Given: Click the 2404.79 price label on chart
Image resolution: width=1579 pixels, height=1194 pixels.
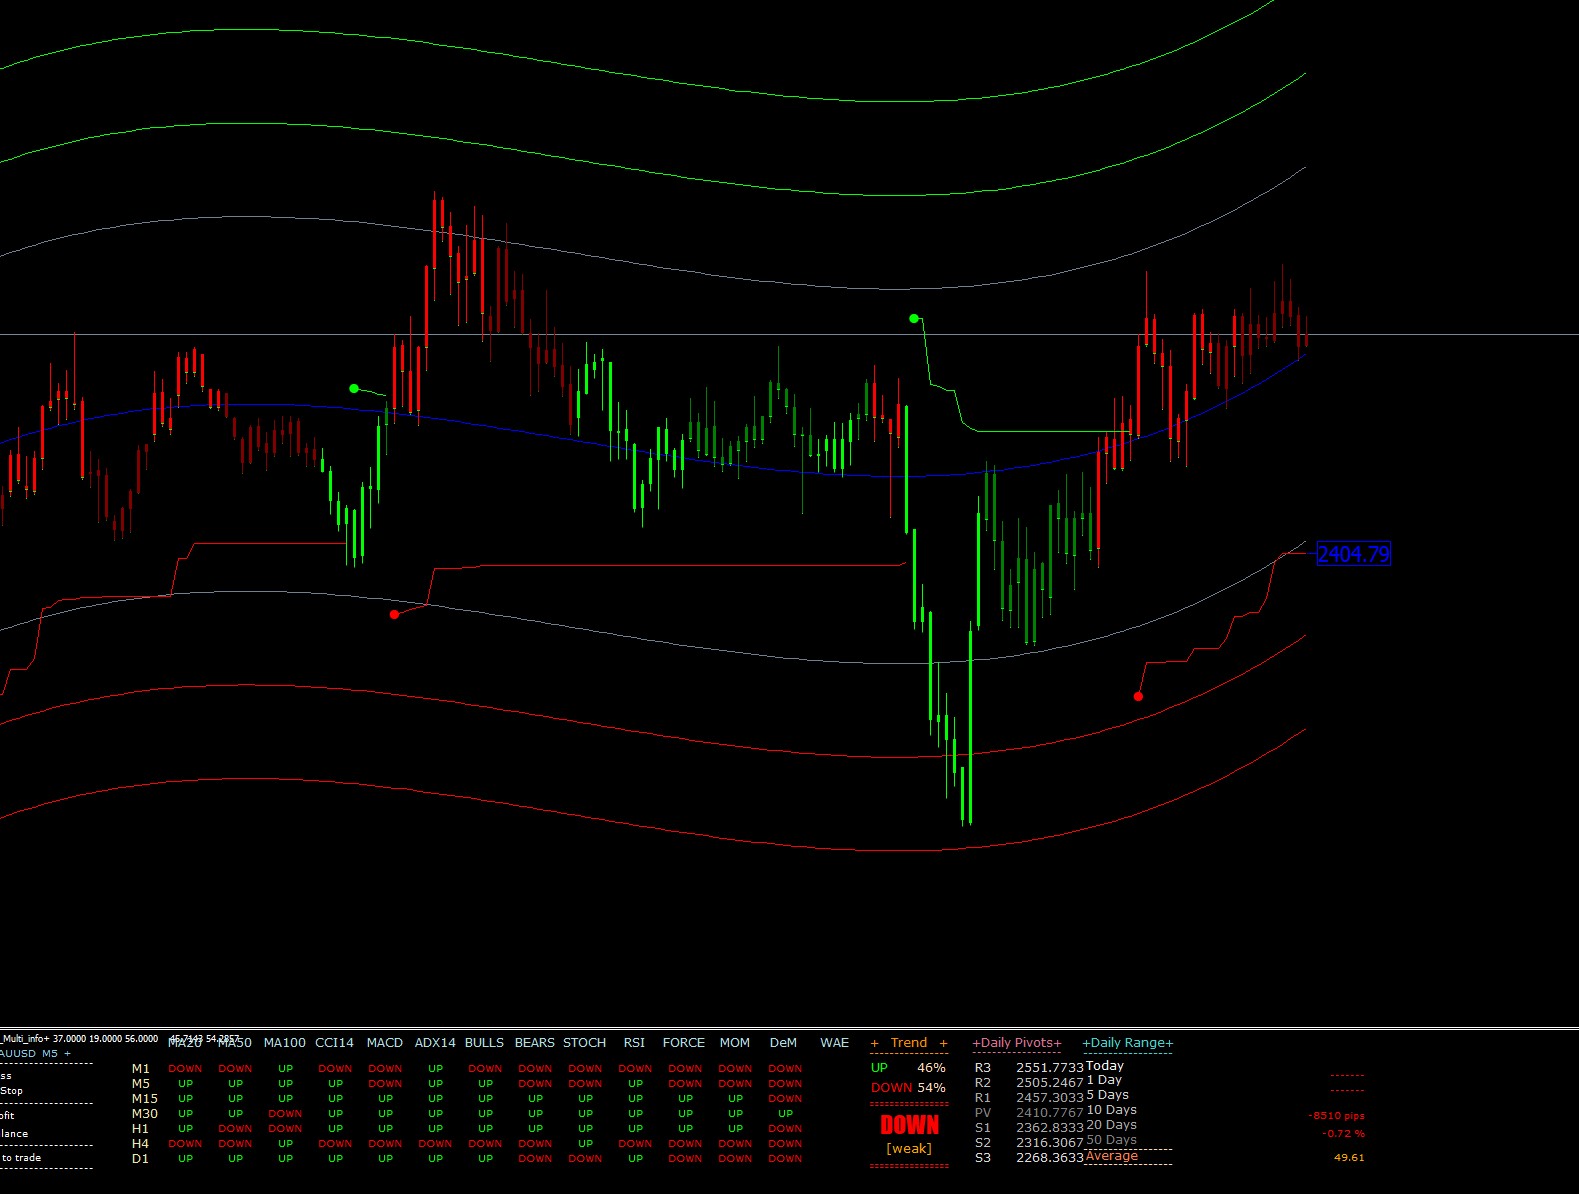Looking at the screenshot, I should pyautogui.click(x=1353, y=554).
